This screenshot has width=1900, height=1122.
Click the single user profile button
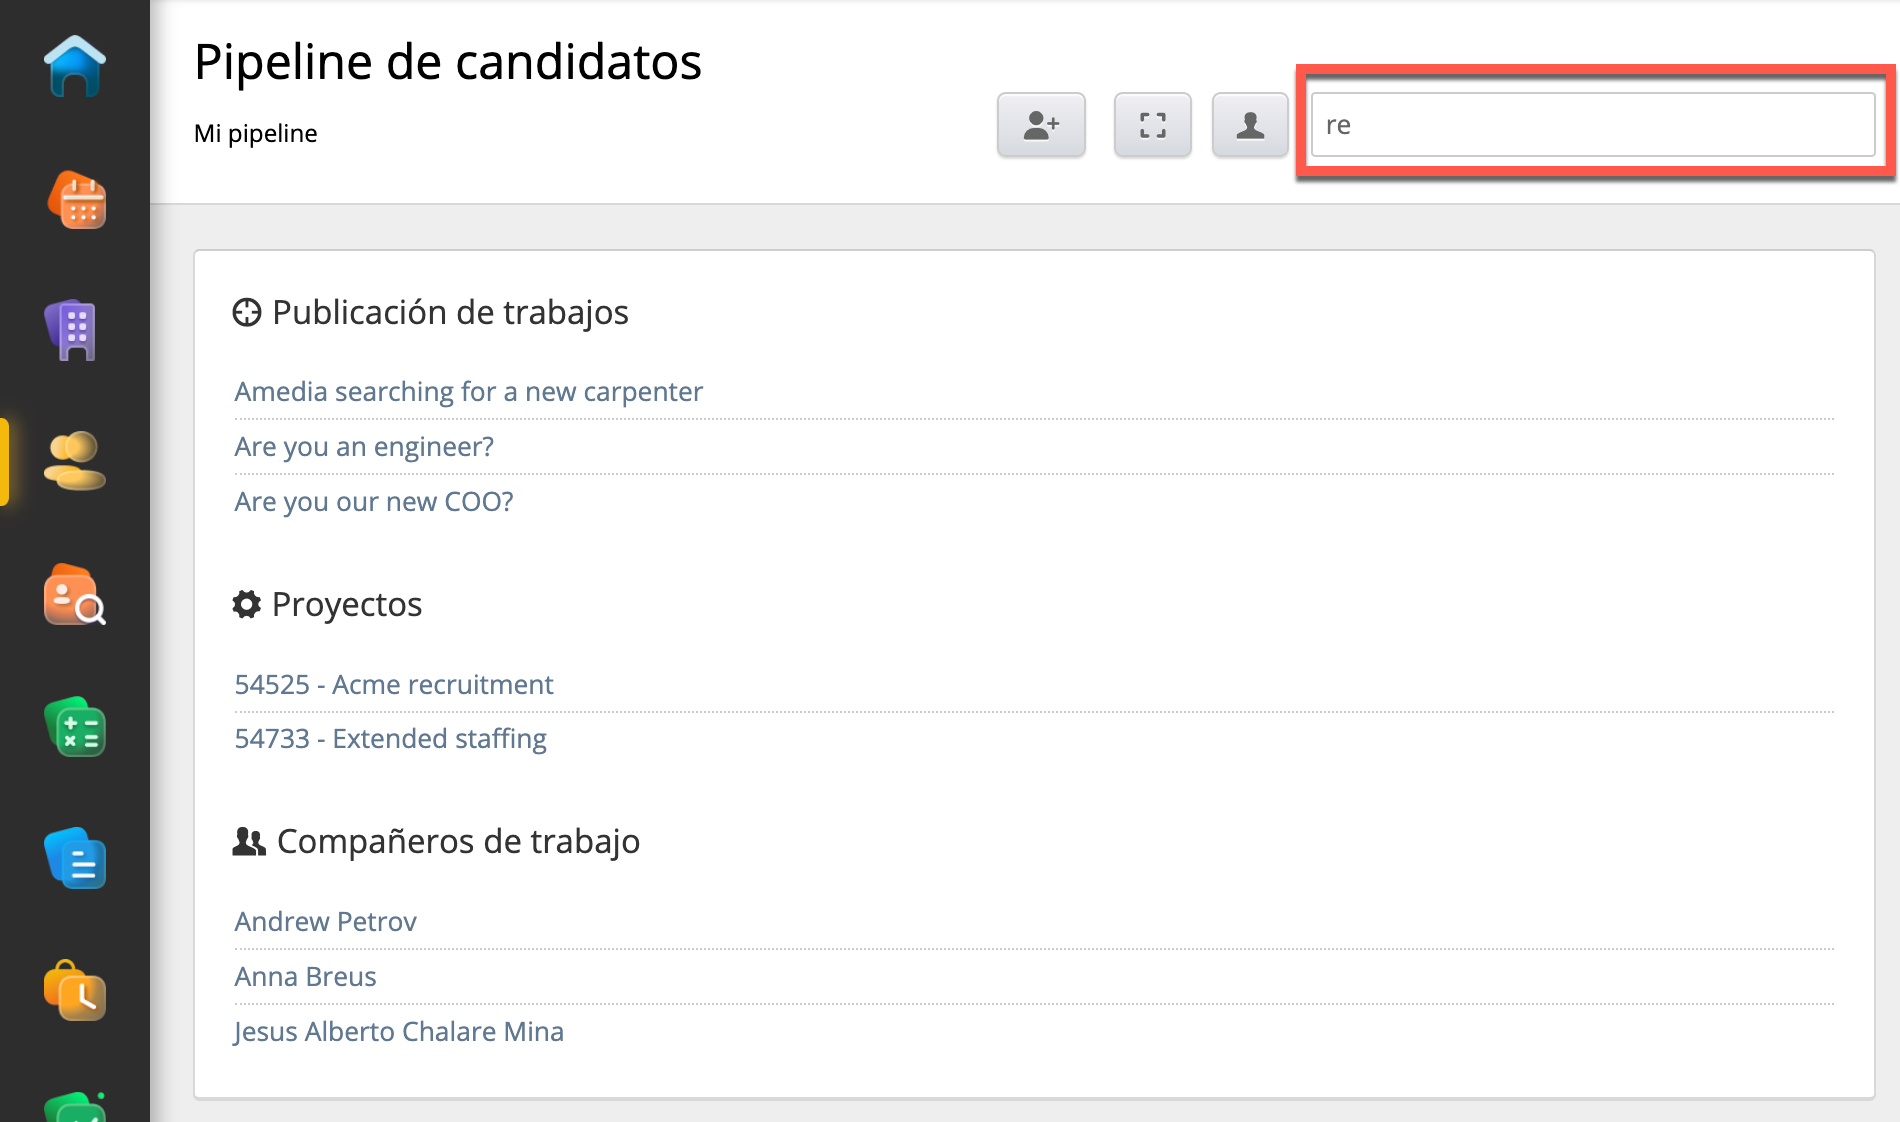coord(1249,125)
